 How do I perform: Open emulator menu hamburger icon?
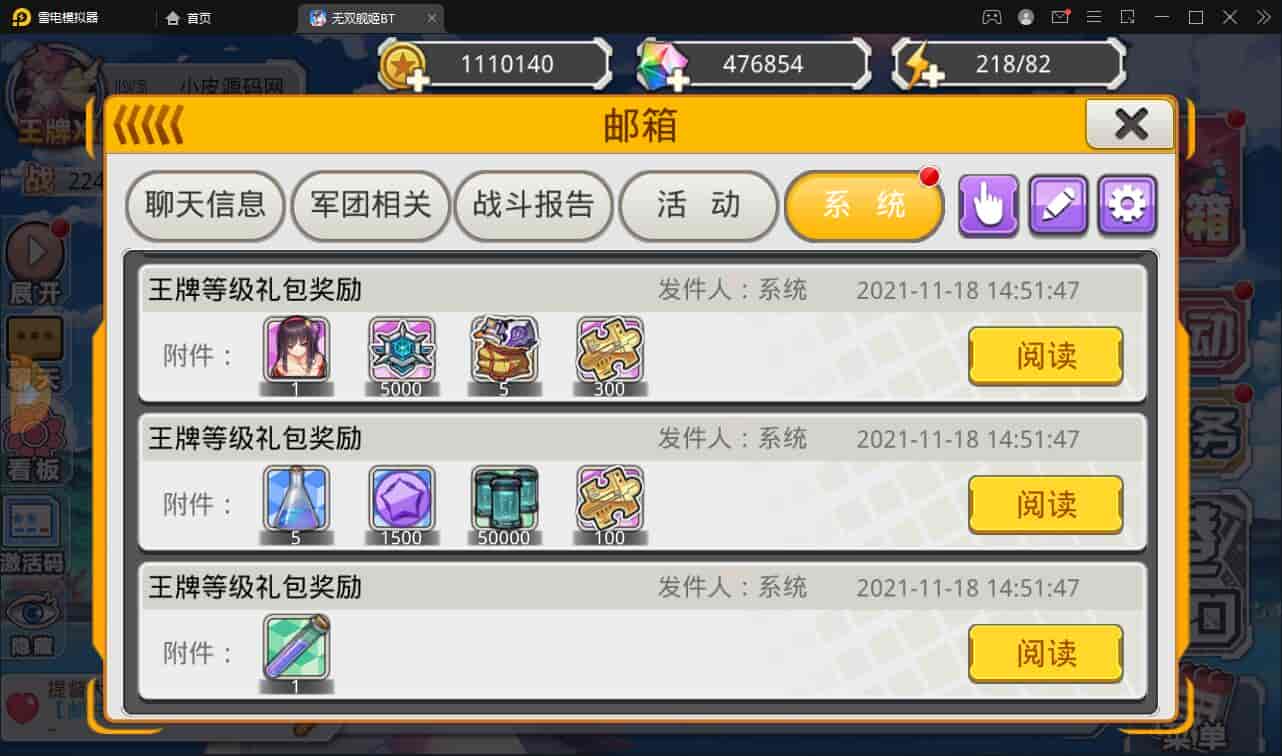(1094, 17)
